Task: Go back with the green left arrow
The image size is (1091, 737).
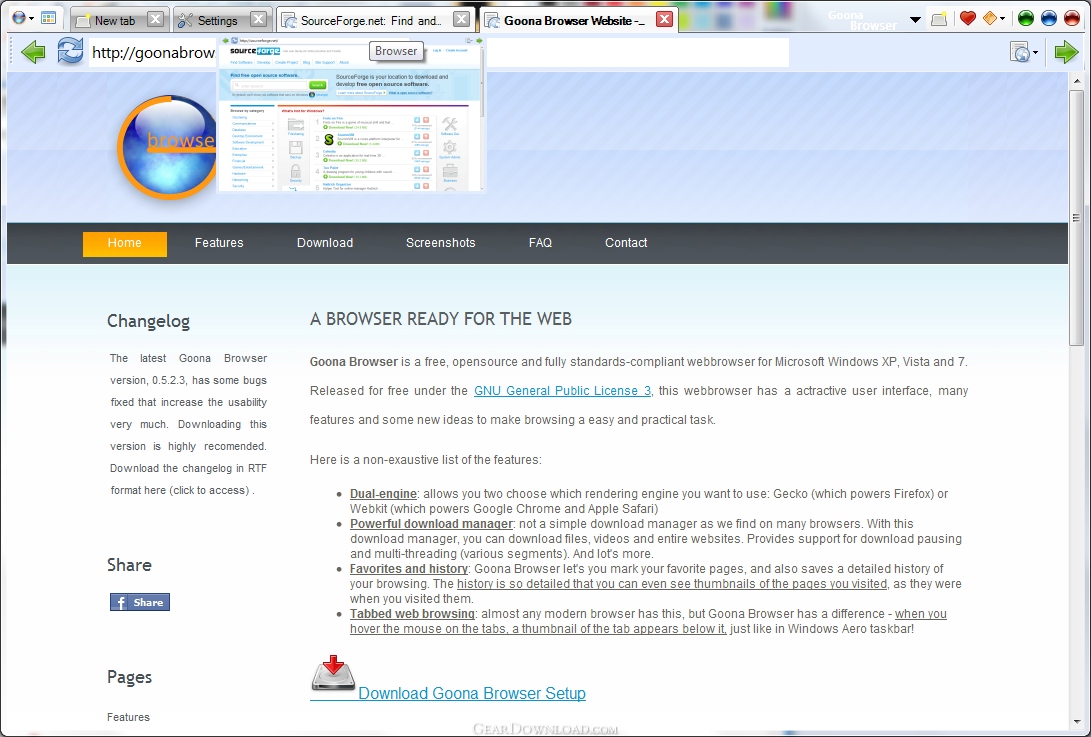Action: (x=33, y=52)
